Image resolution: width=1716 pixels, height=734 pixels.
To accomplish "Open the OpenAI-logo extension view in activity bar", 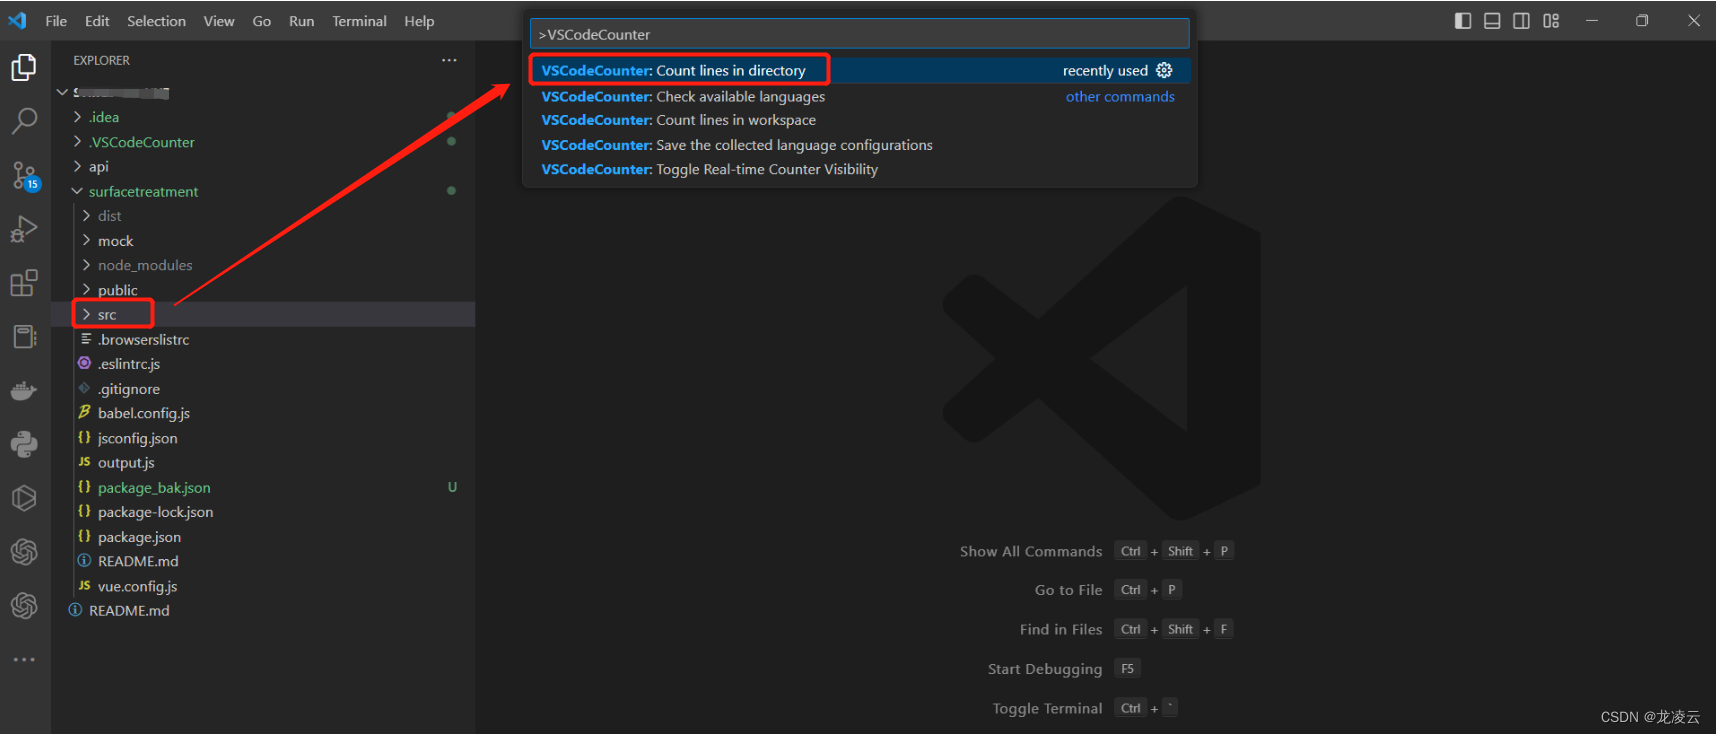I will point(24,552).
